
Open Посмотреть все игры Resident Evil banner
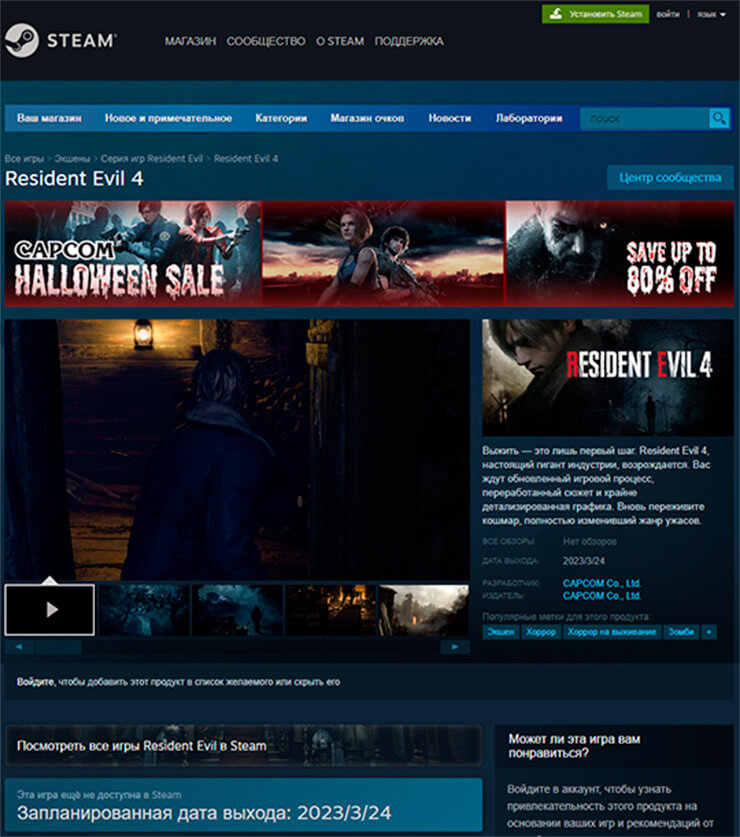tap(243, 746)
